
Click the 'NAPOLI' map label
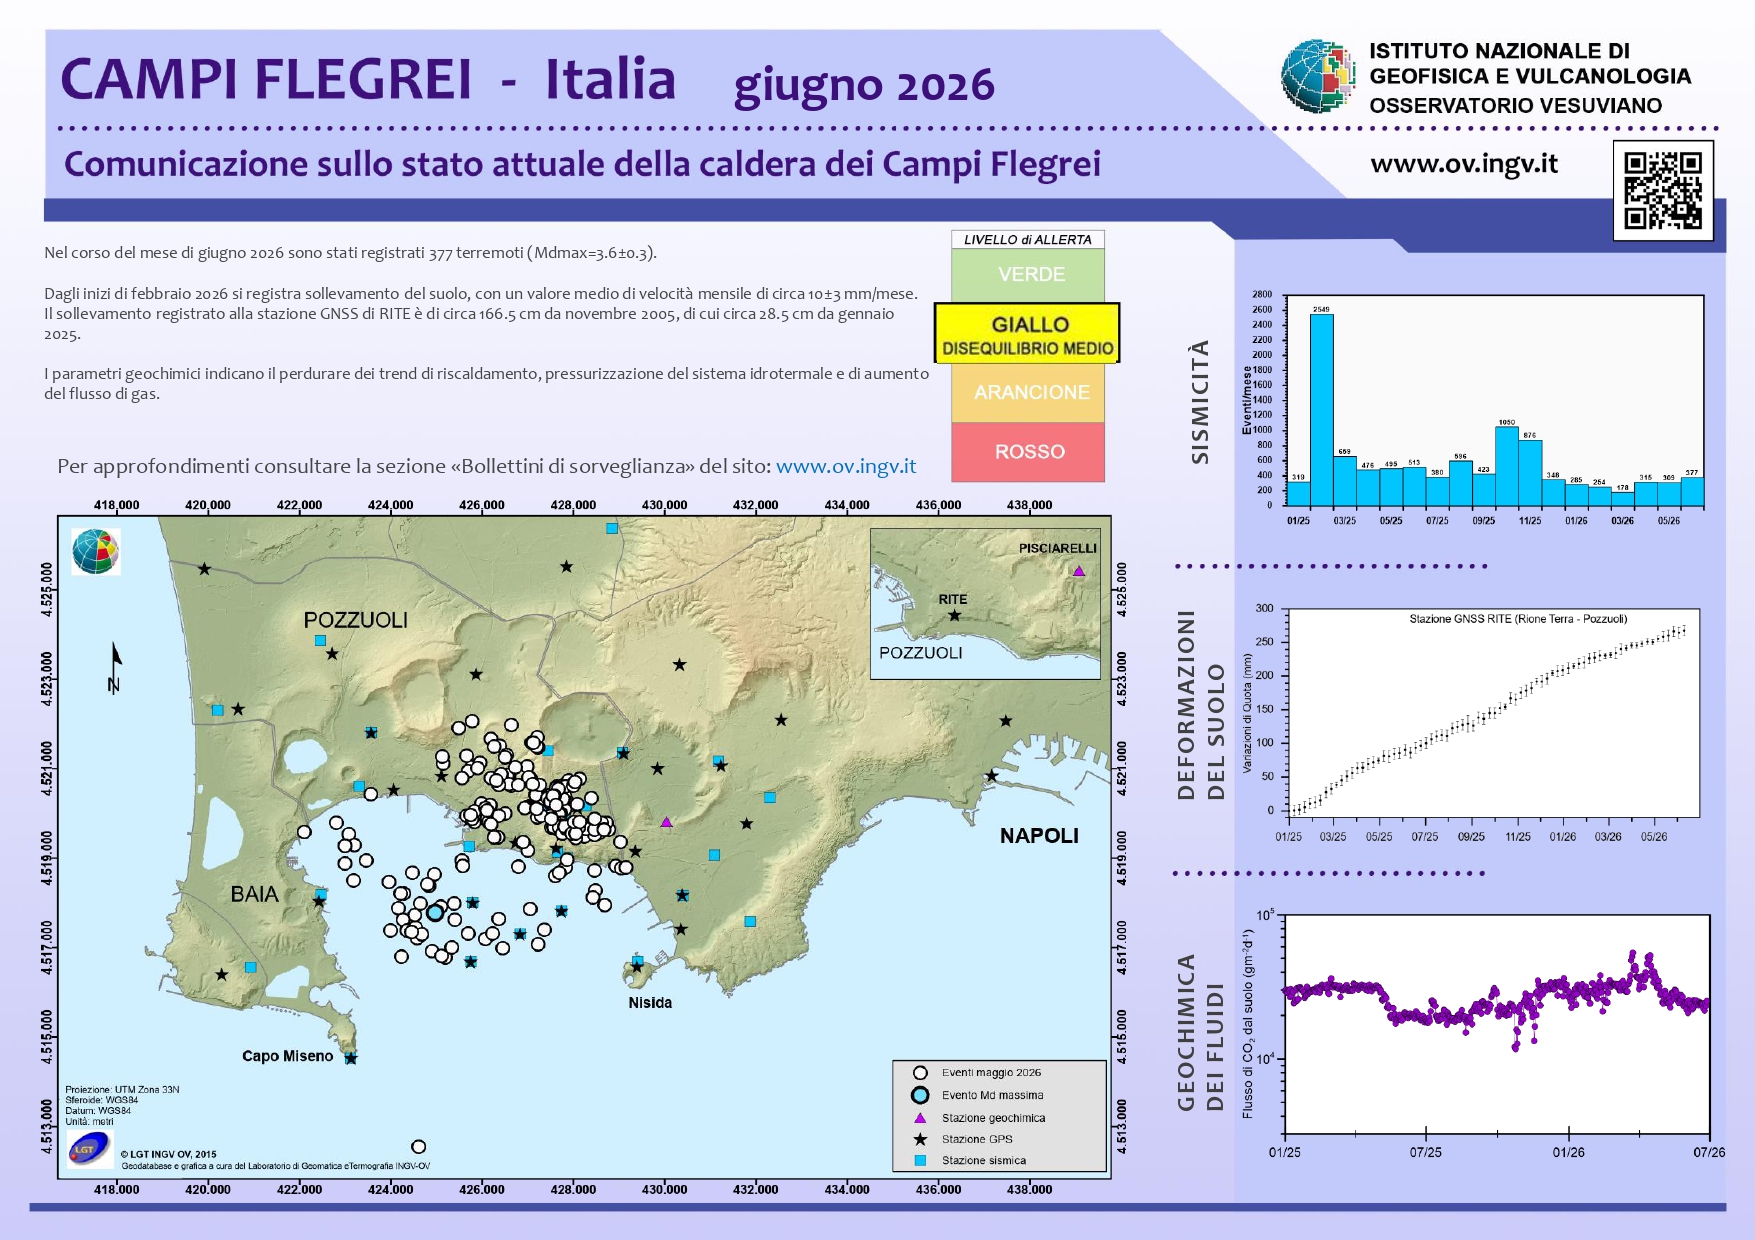[1039, 836]
